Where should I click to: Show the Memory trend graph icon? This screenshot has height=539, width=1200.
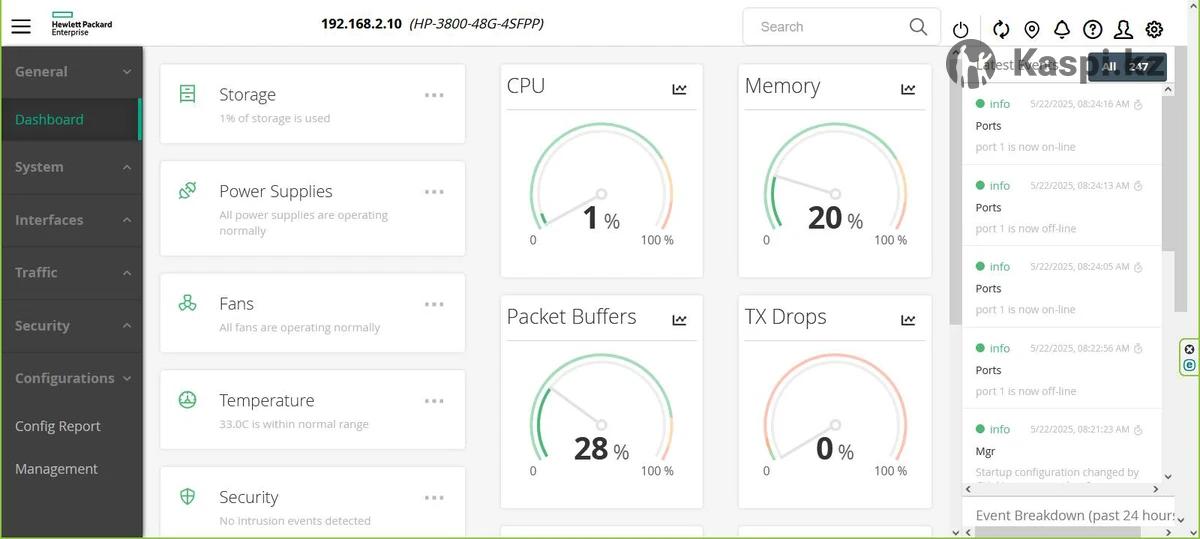(908, 89)
